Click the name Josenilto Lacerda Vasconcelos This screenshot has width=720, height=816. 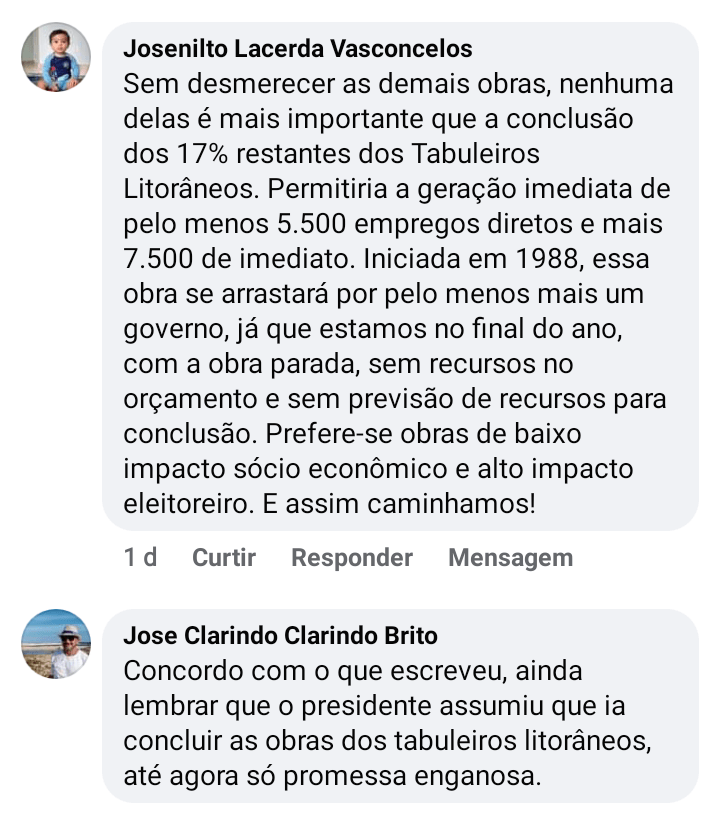(297, 49)
